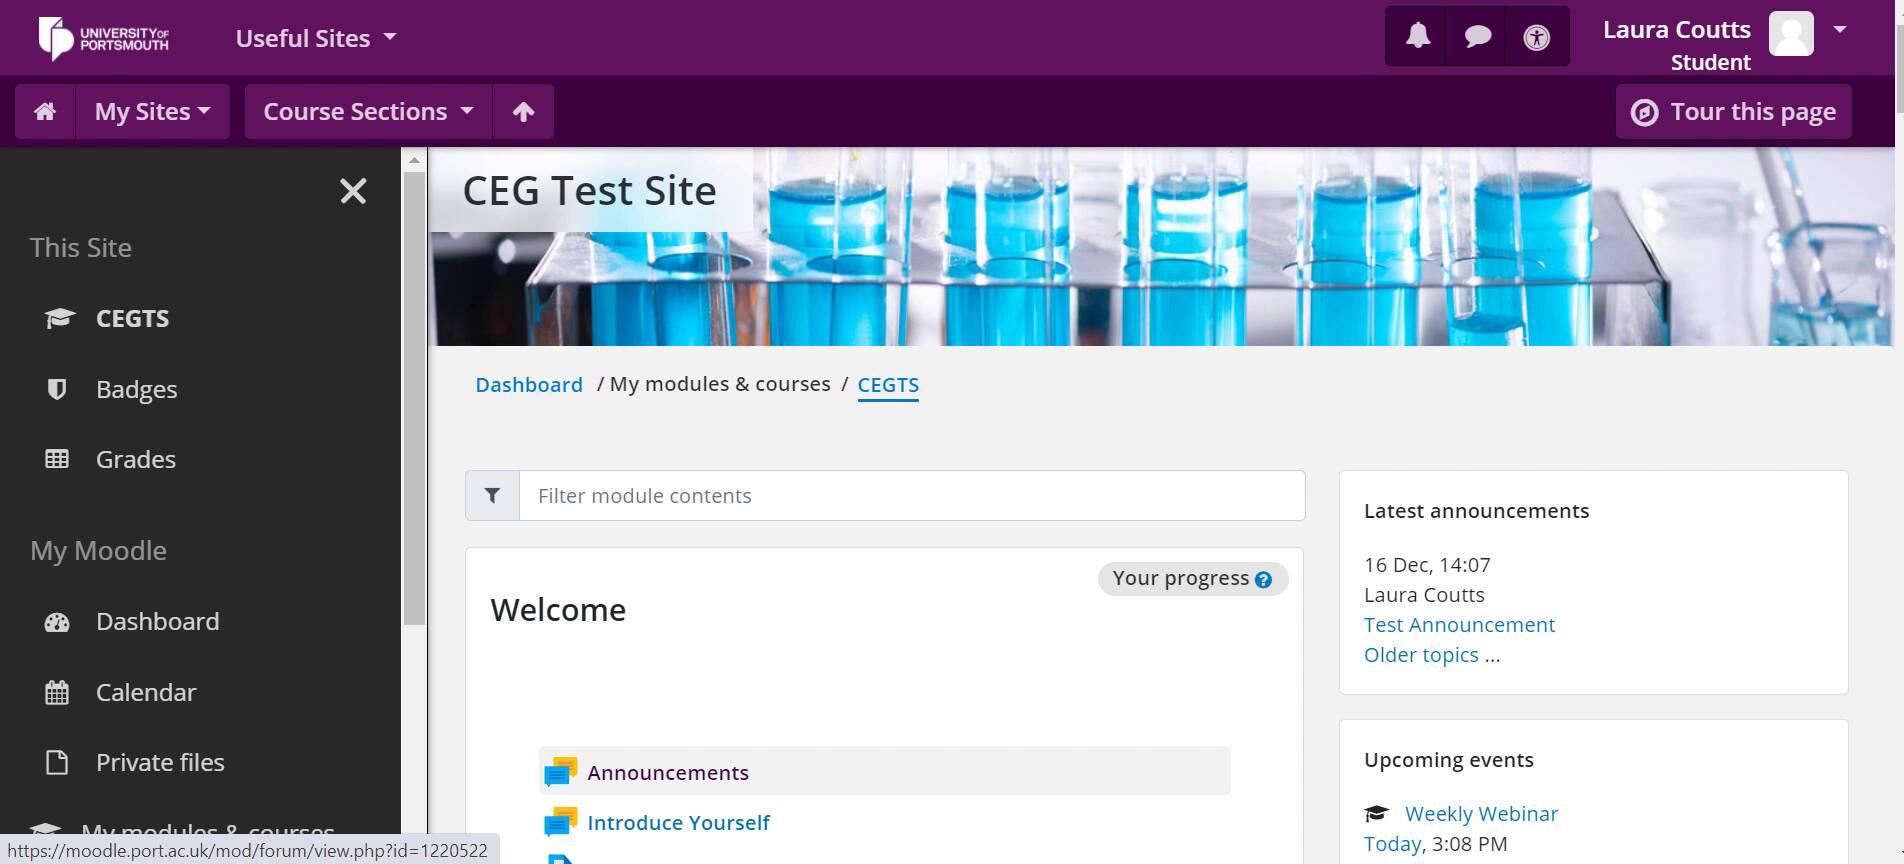Viewport: 1904px width, 864px height.
Task: Click the Today link under events
Action: point(1392,844)
